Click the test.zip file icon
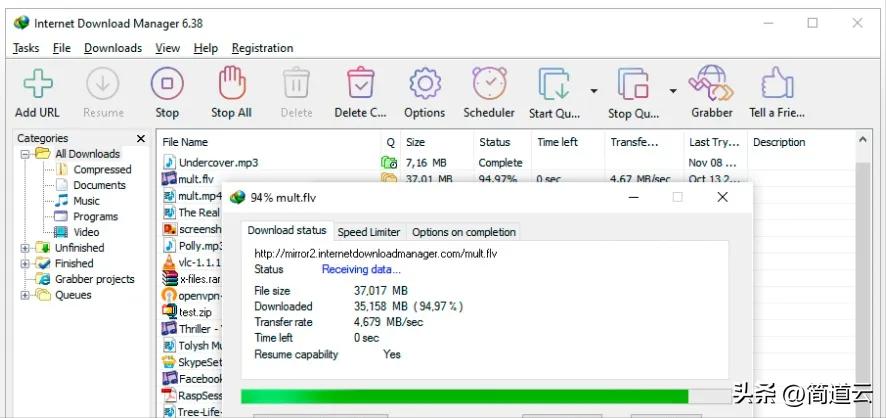 169,311
